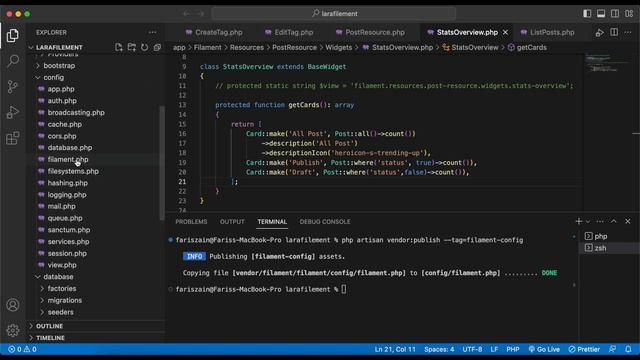Click the run file icon in editor toolbar
Viewport: 640px width, 360px height.
600,32
